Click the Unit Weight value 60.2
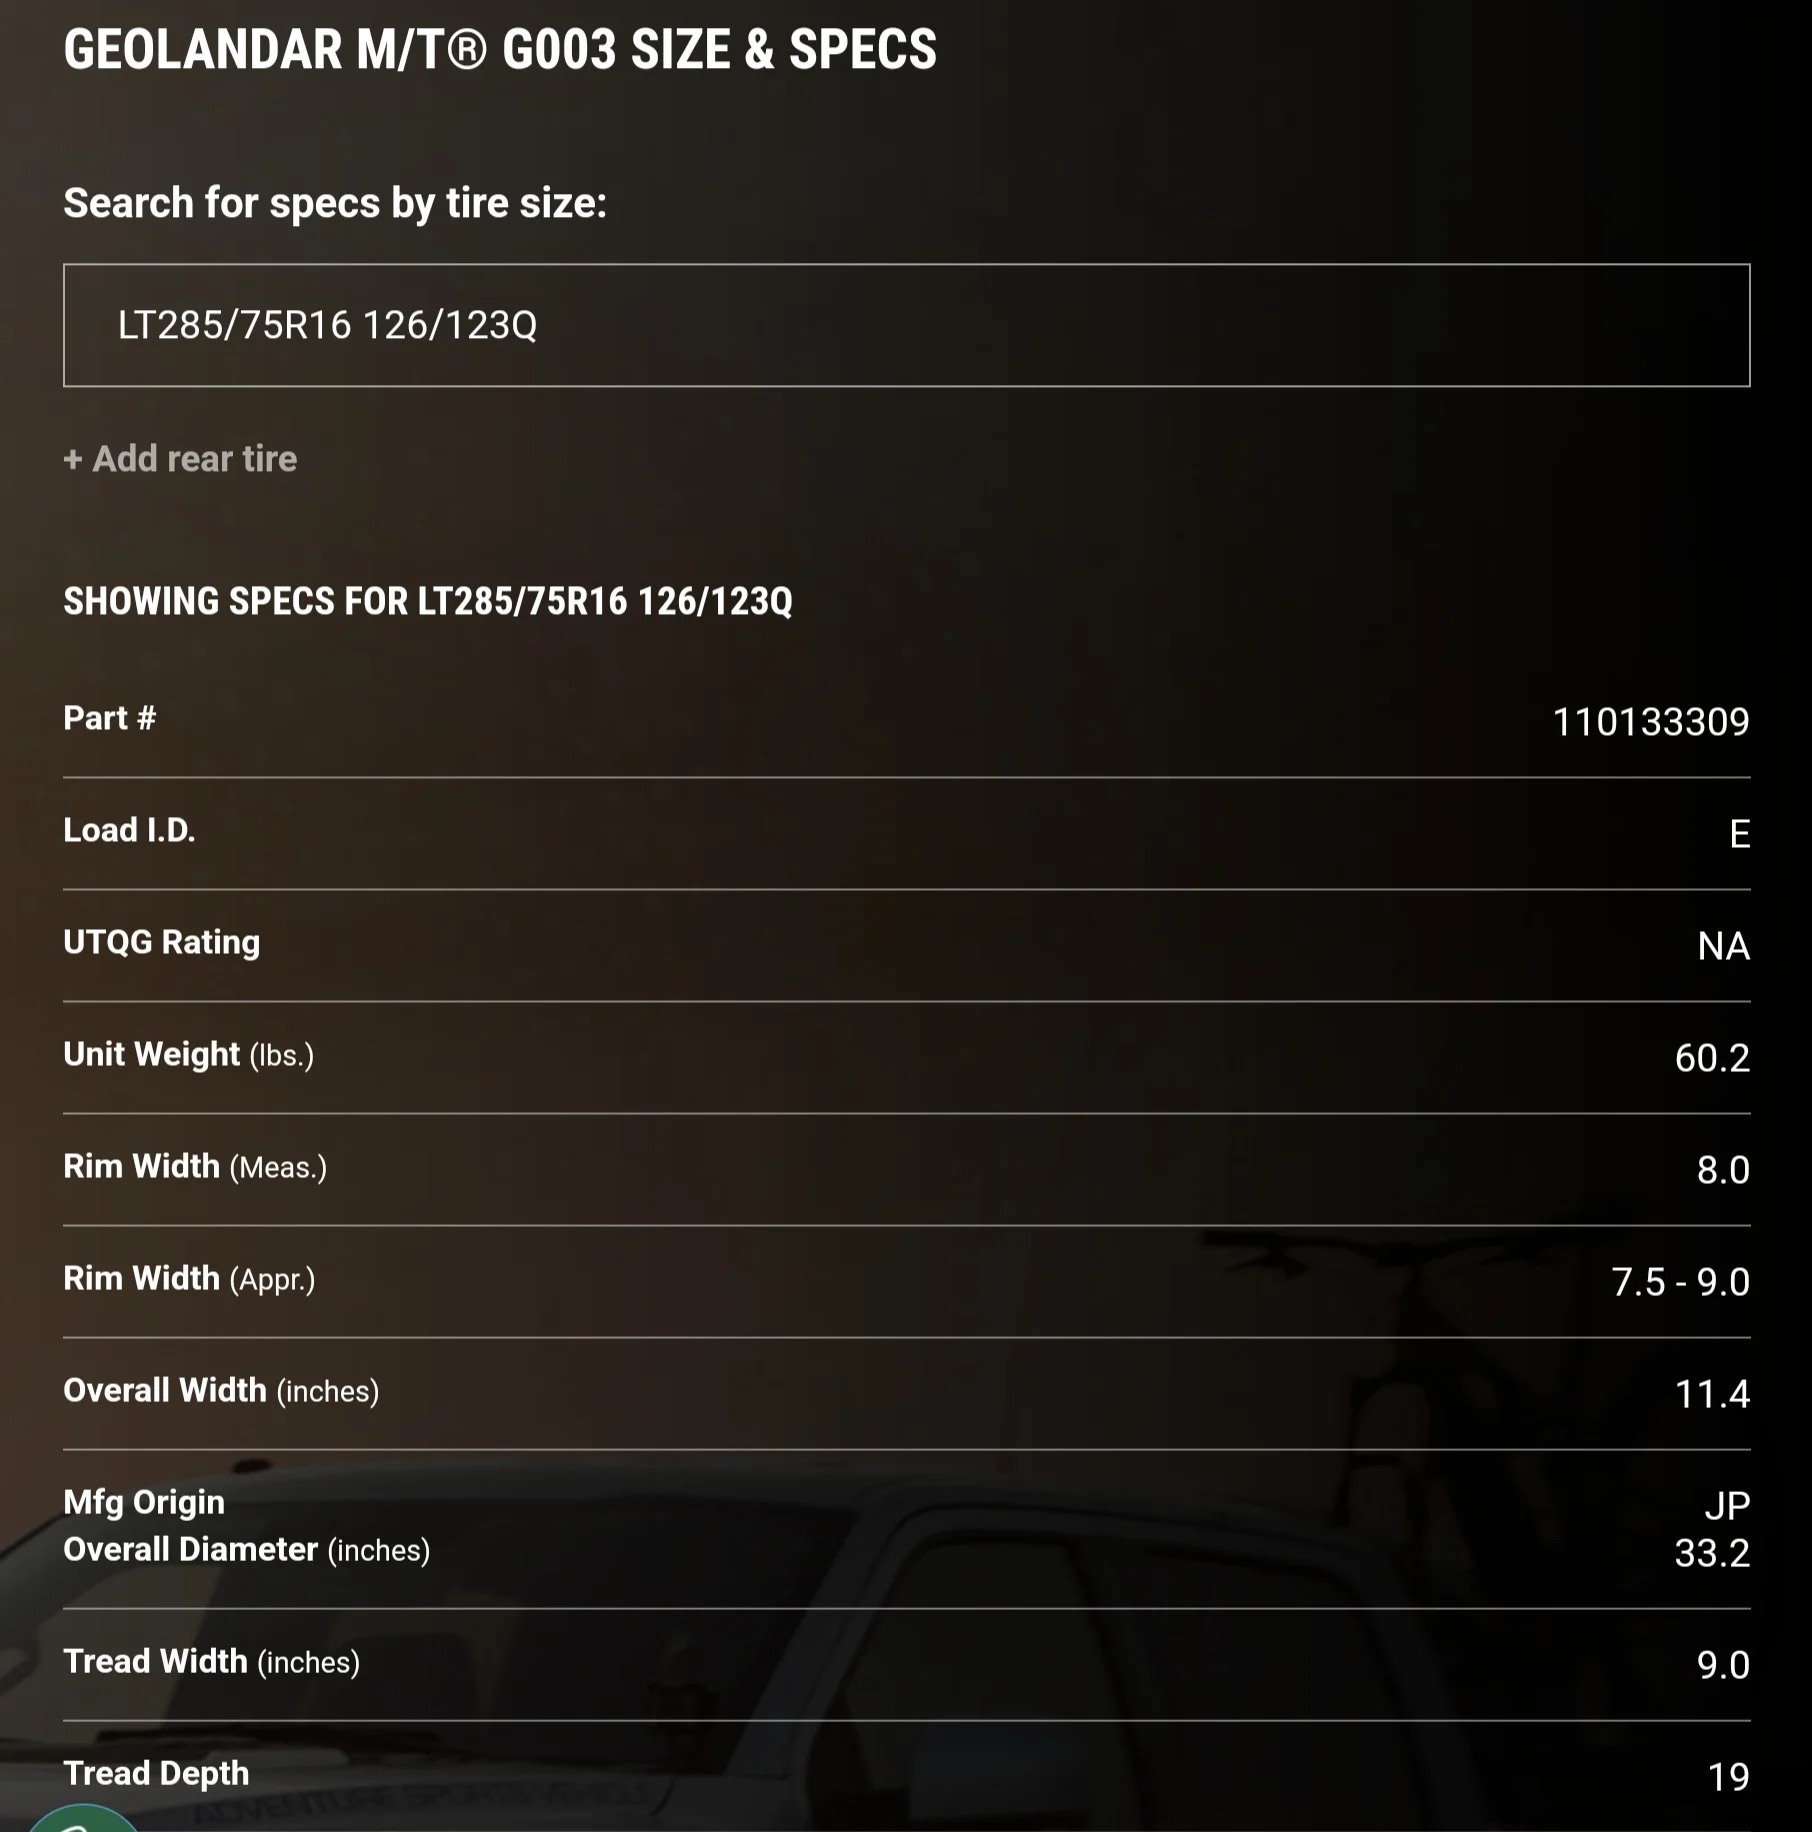Viewport: 1812px width, 1832px height. tap(1712, 1058)
